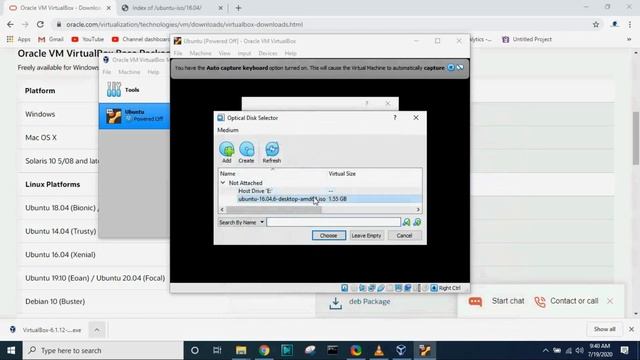The image size is (640, 360).
Task: Click Start chat
Action: click(x=497, y=301)
